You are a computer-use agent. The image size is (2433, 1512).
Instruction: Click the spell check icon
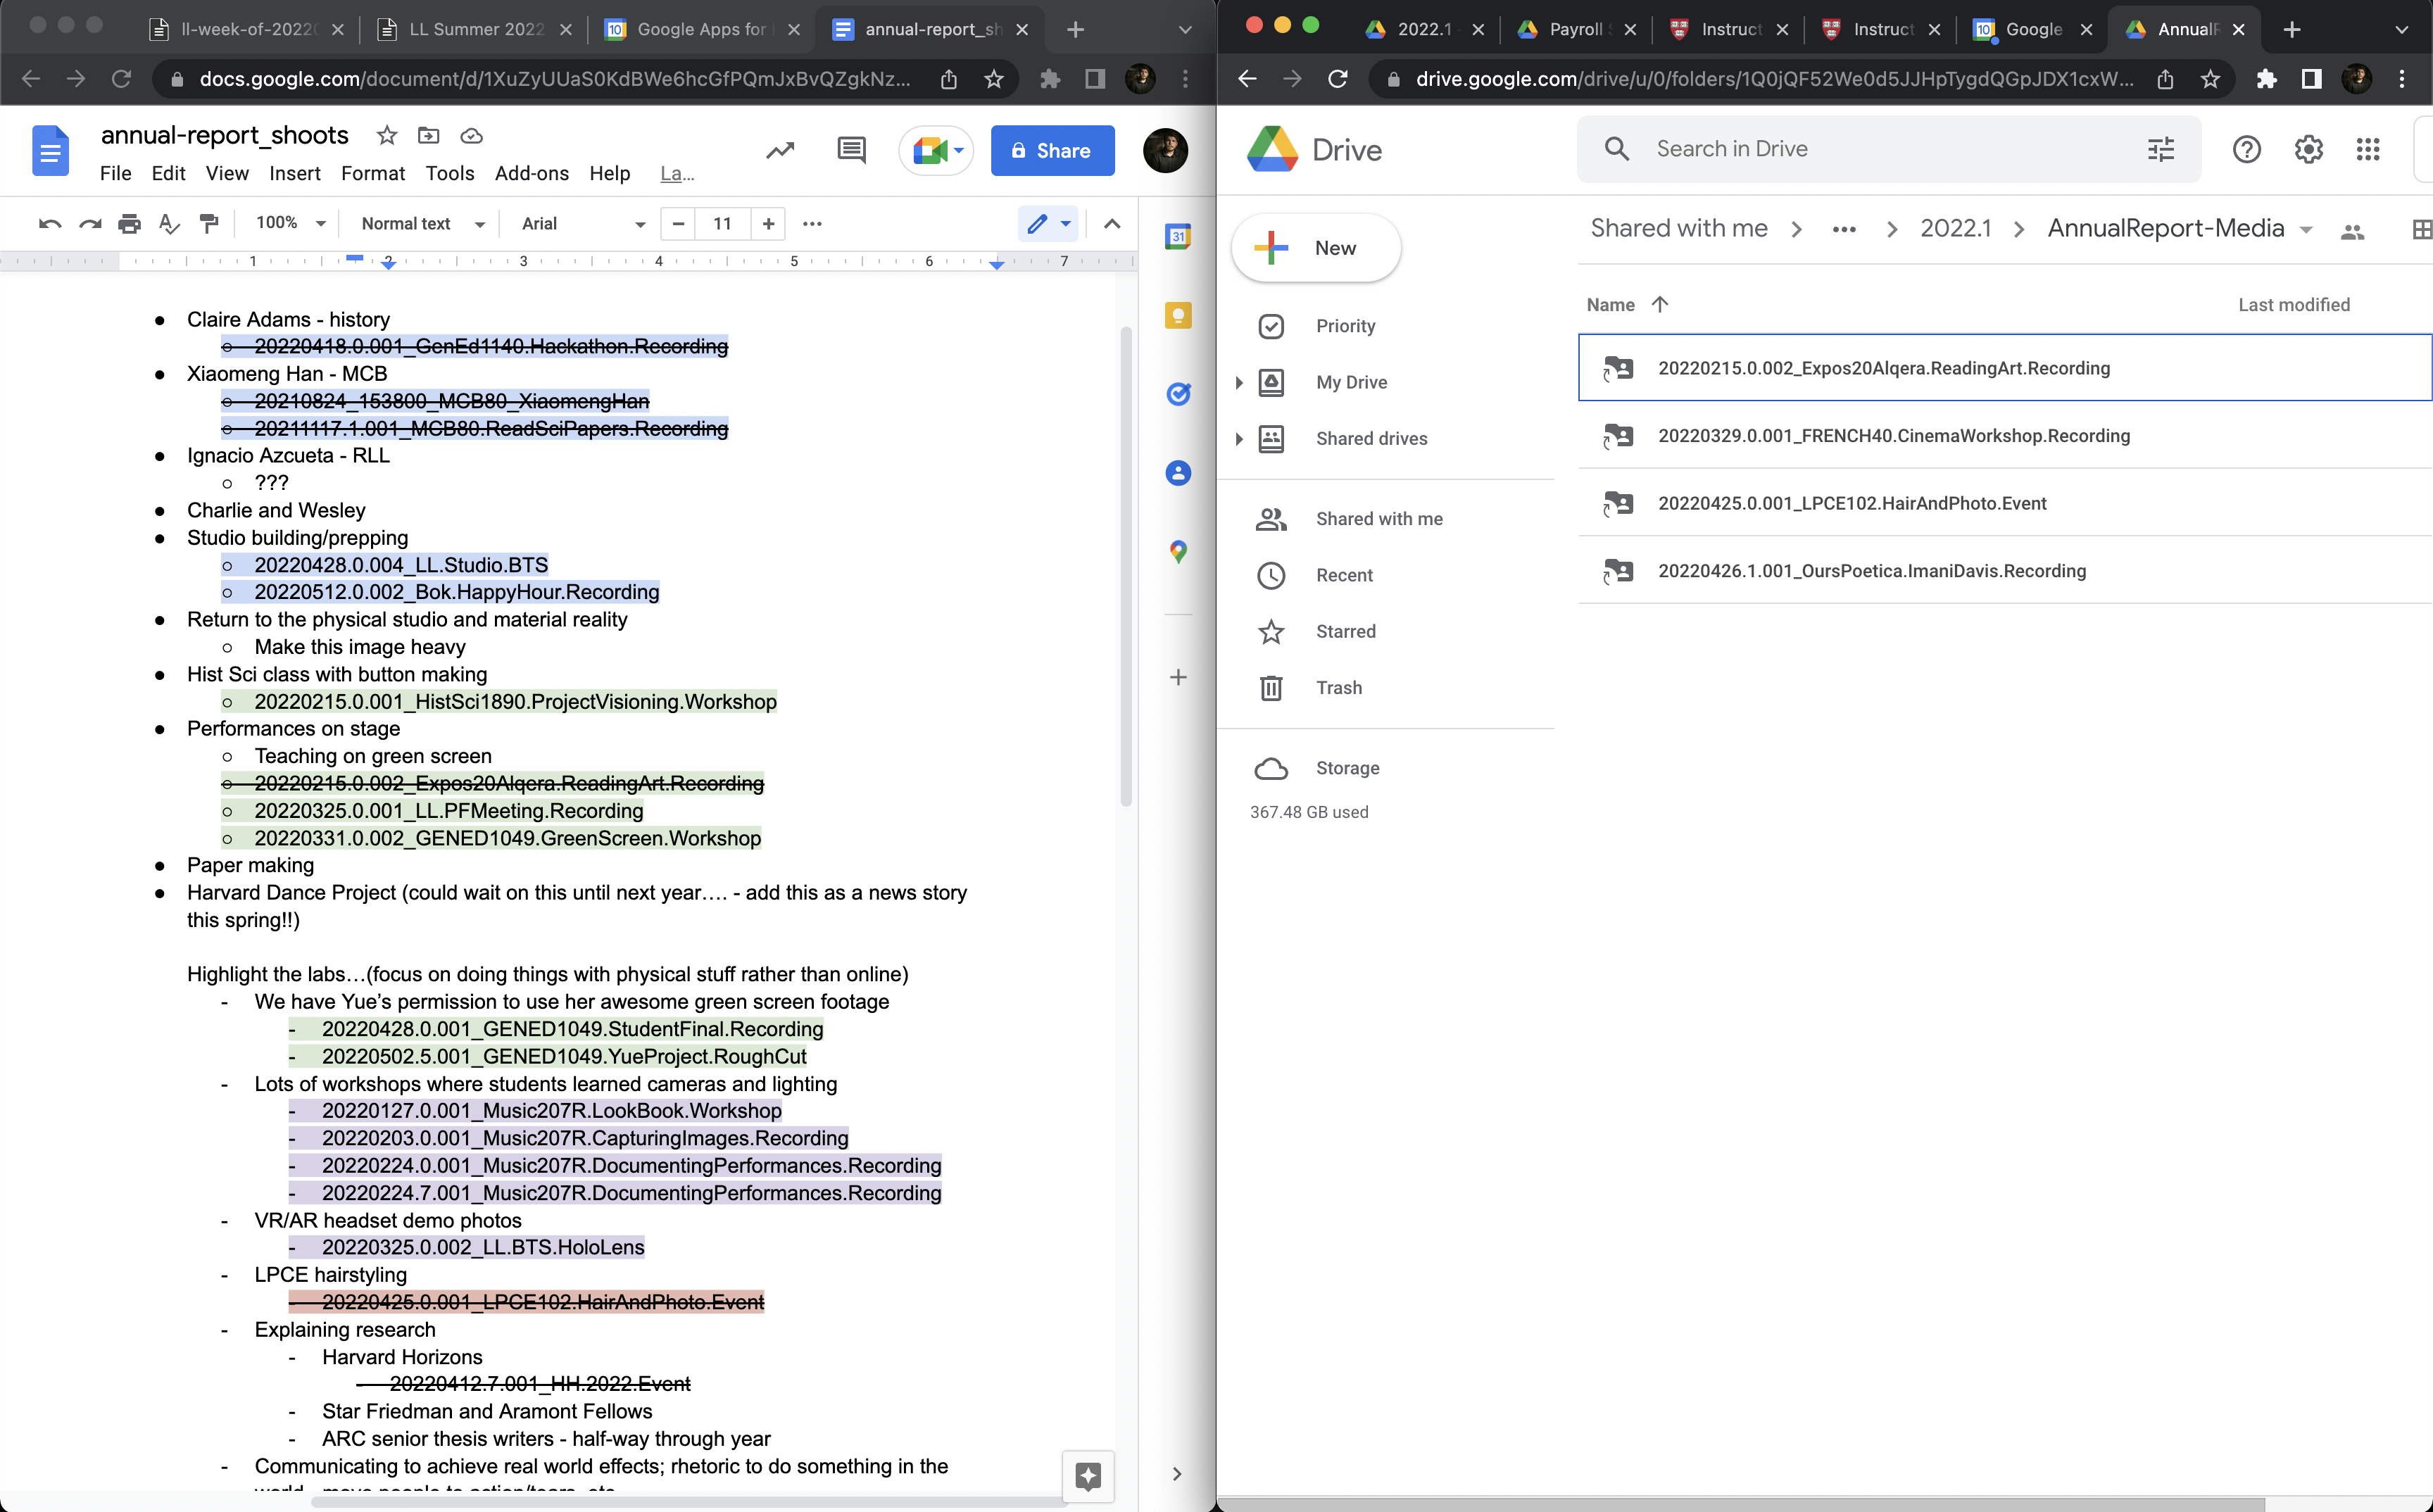click(x=169, y=224)
